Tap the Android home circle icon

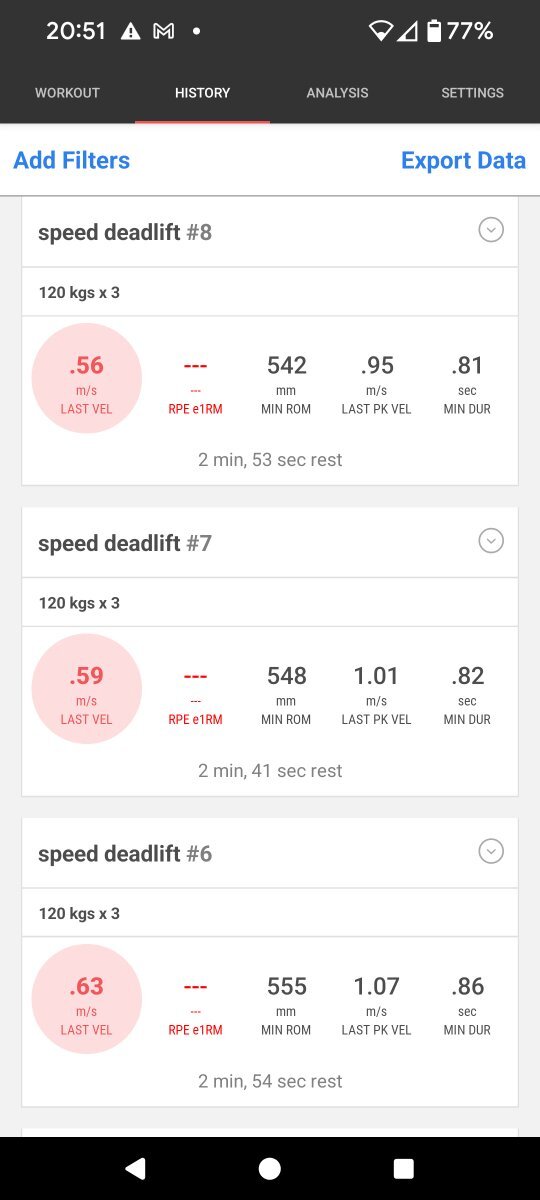[269, 1168]
